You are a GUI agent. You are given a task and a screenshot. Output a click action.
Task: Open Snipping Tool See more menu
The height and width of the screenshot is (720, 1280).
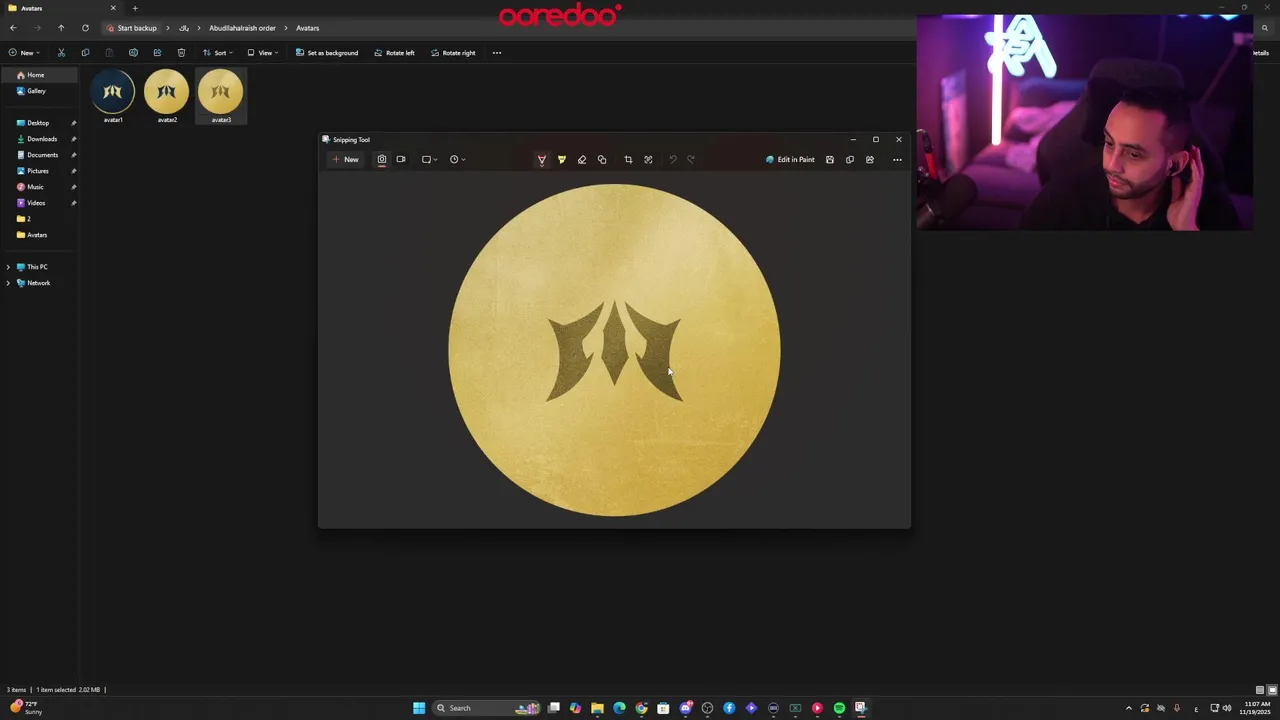(897, 160)
